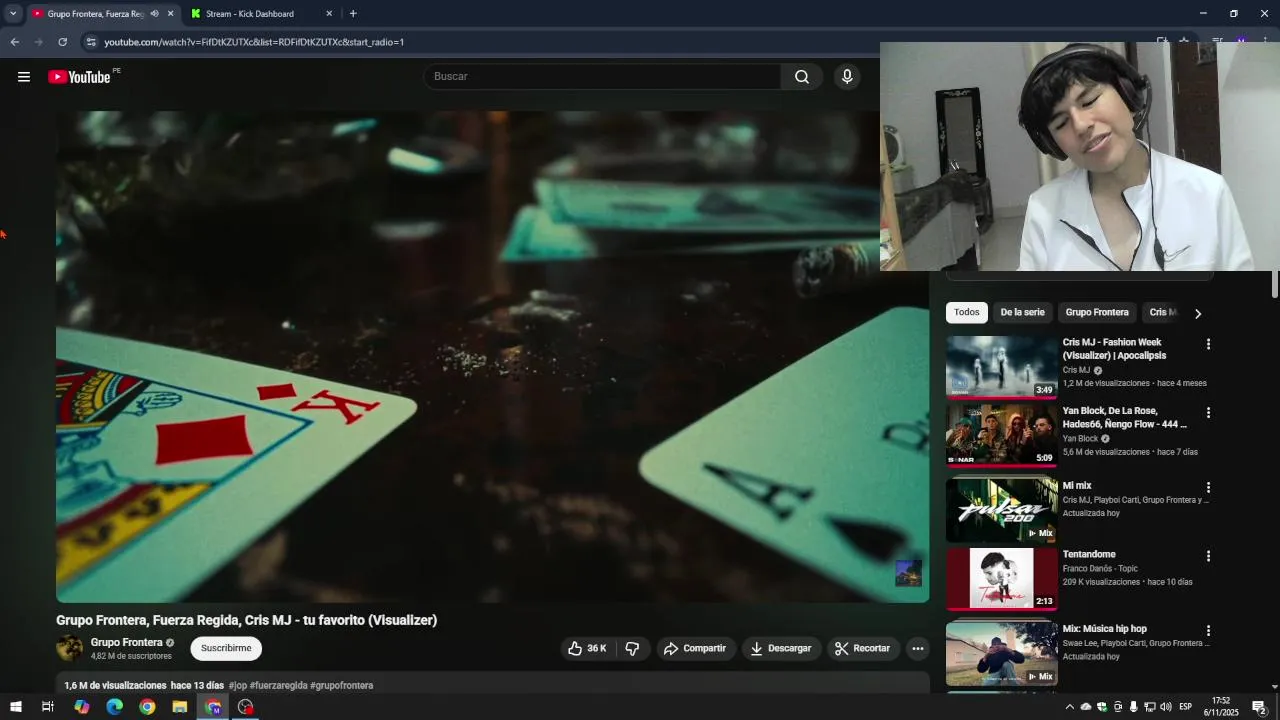Open the Windows Start menu

click(x=15, y=707)
